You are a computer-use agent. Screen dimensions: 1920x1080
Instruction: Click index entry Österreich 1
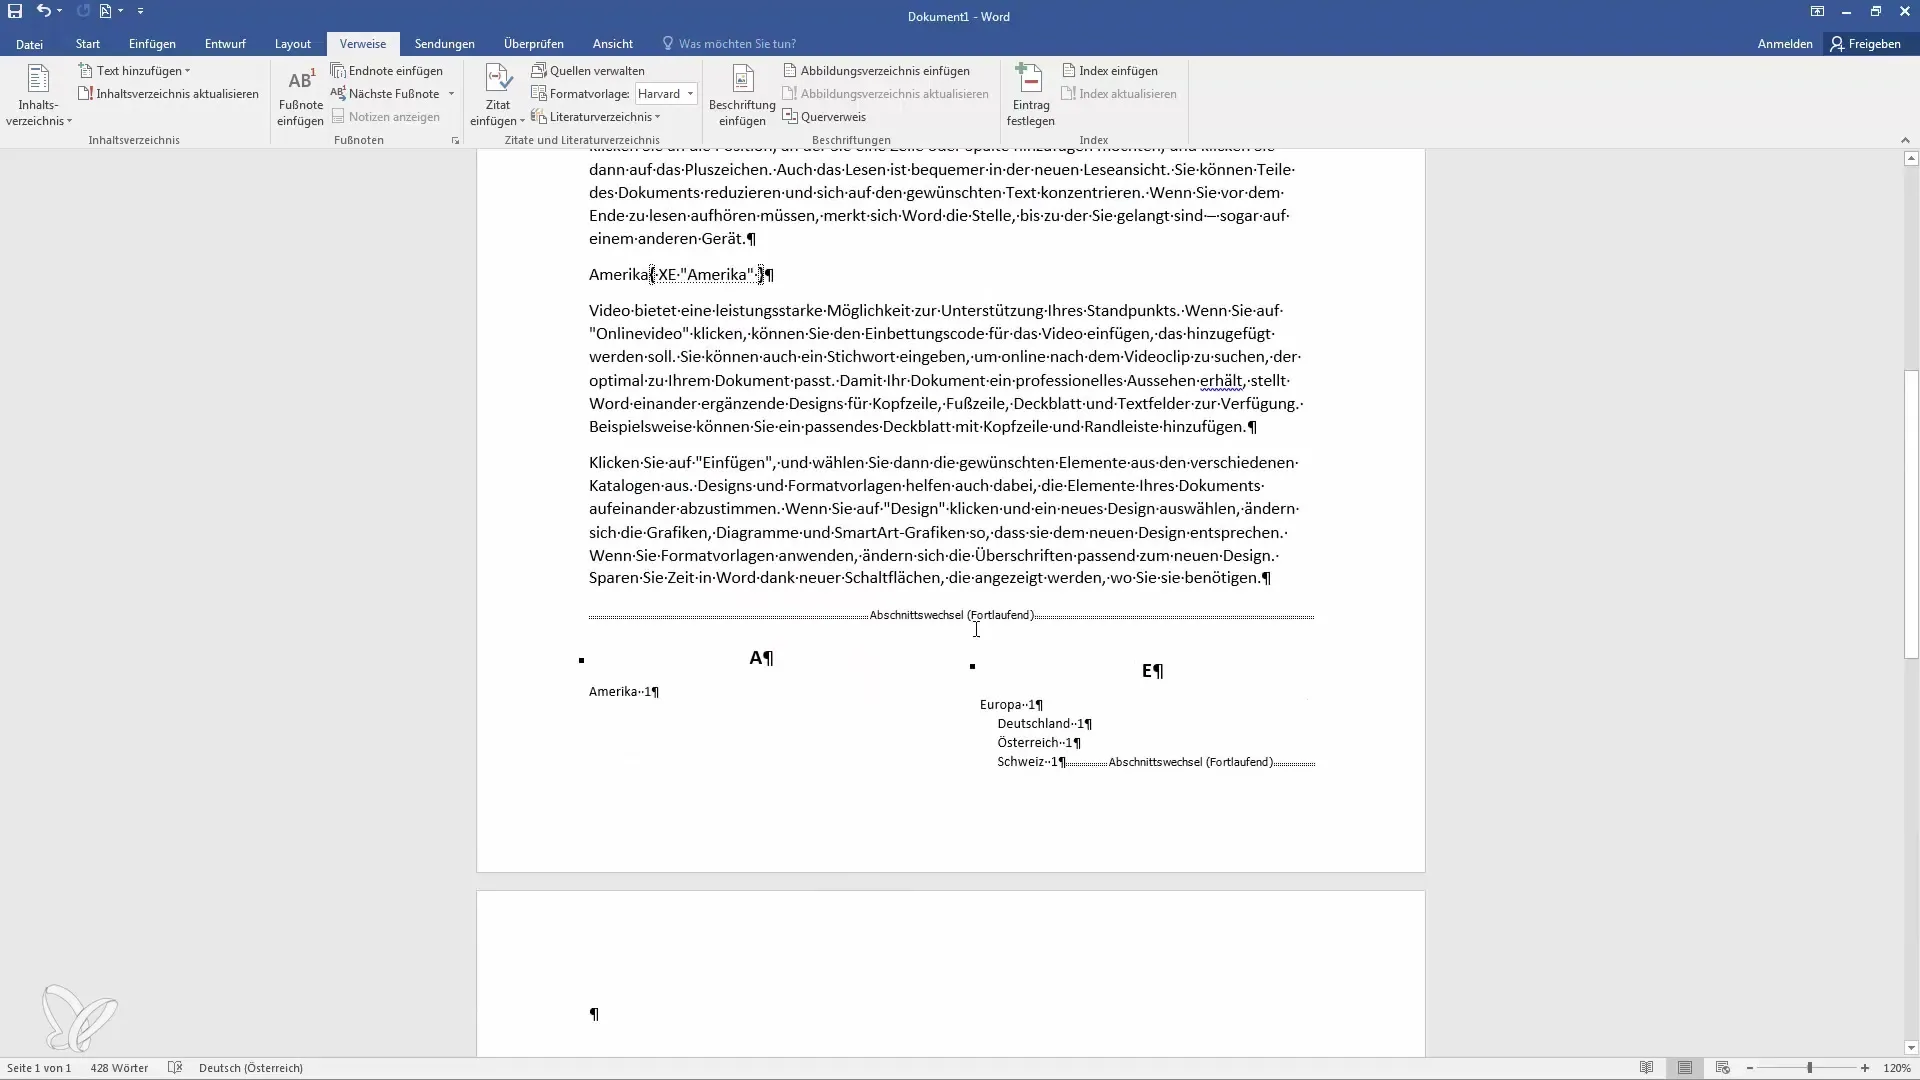1039,743
